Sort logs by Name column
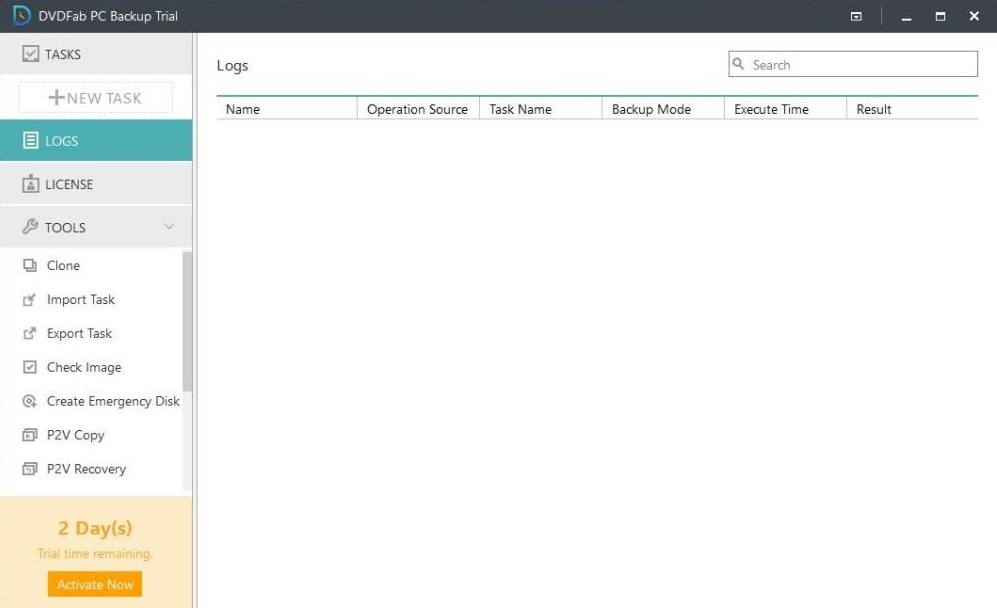The height and width of the screenshot is (608, 997). 287,109
